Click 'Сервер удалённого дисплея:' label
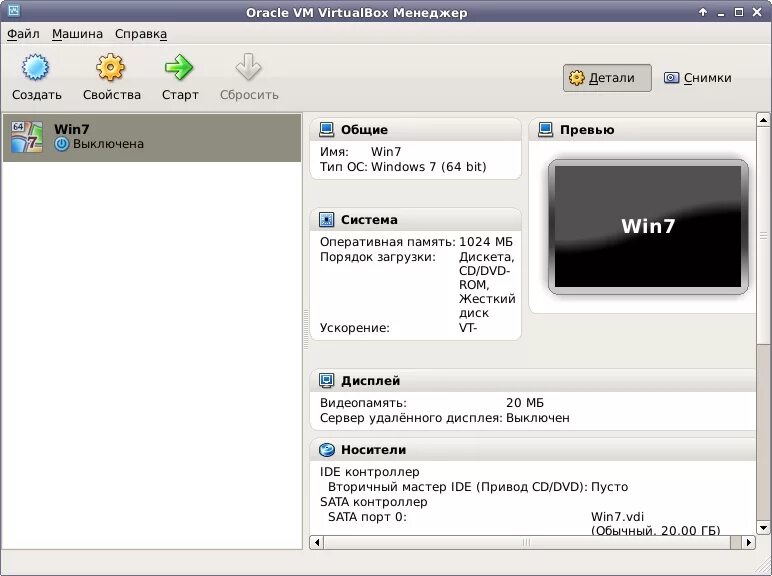Screen dimensions: 772x576 click(x=411, y=418)
